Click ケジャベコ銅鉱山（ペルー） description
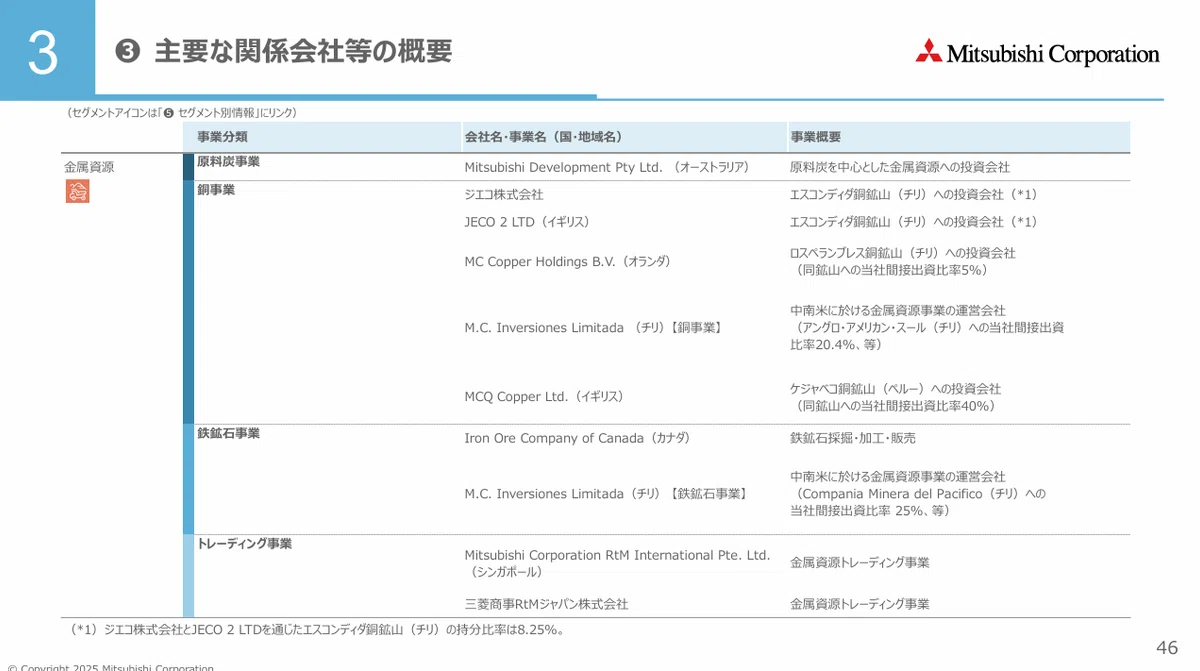Image resolution: width=1200 pixels, height=671 pixels. pyautogui.click(x=895, y=397)
